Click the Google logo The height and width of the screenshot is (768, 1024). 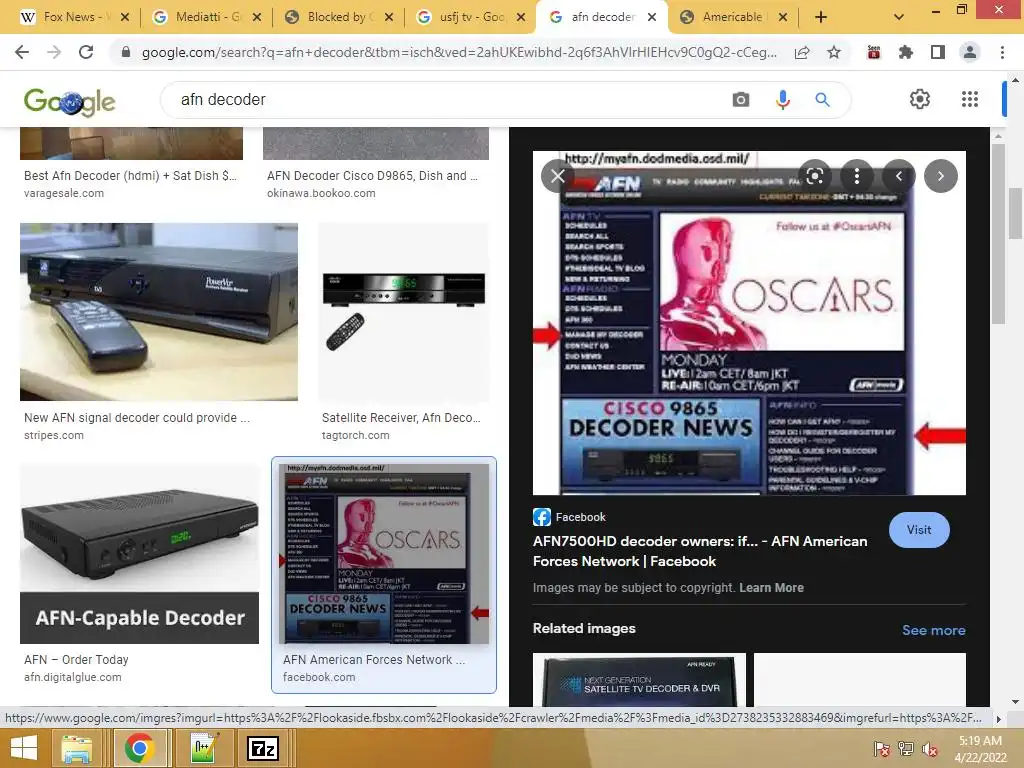(69, 101)
